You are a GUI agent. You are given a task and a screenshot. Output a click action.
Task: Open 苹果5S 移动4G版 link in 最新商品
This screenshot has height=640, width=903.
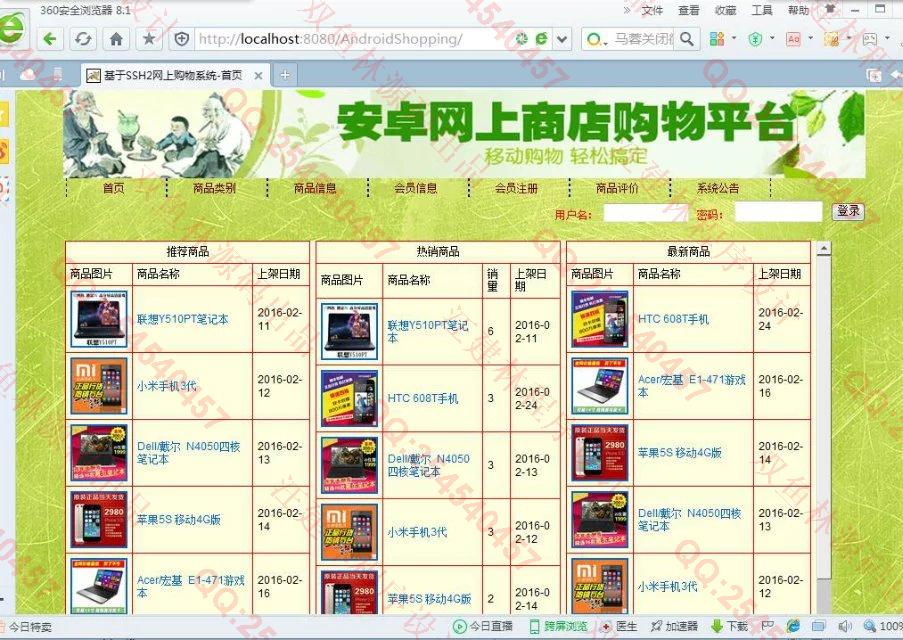[x=680, y=453]
